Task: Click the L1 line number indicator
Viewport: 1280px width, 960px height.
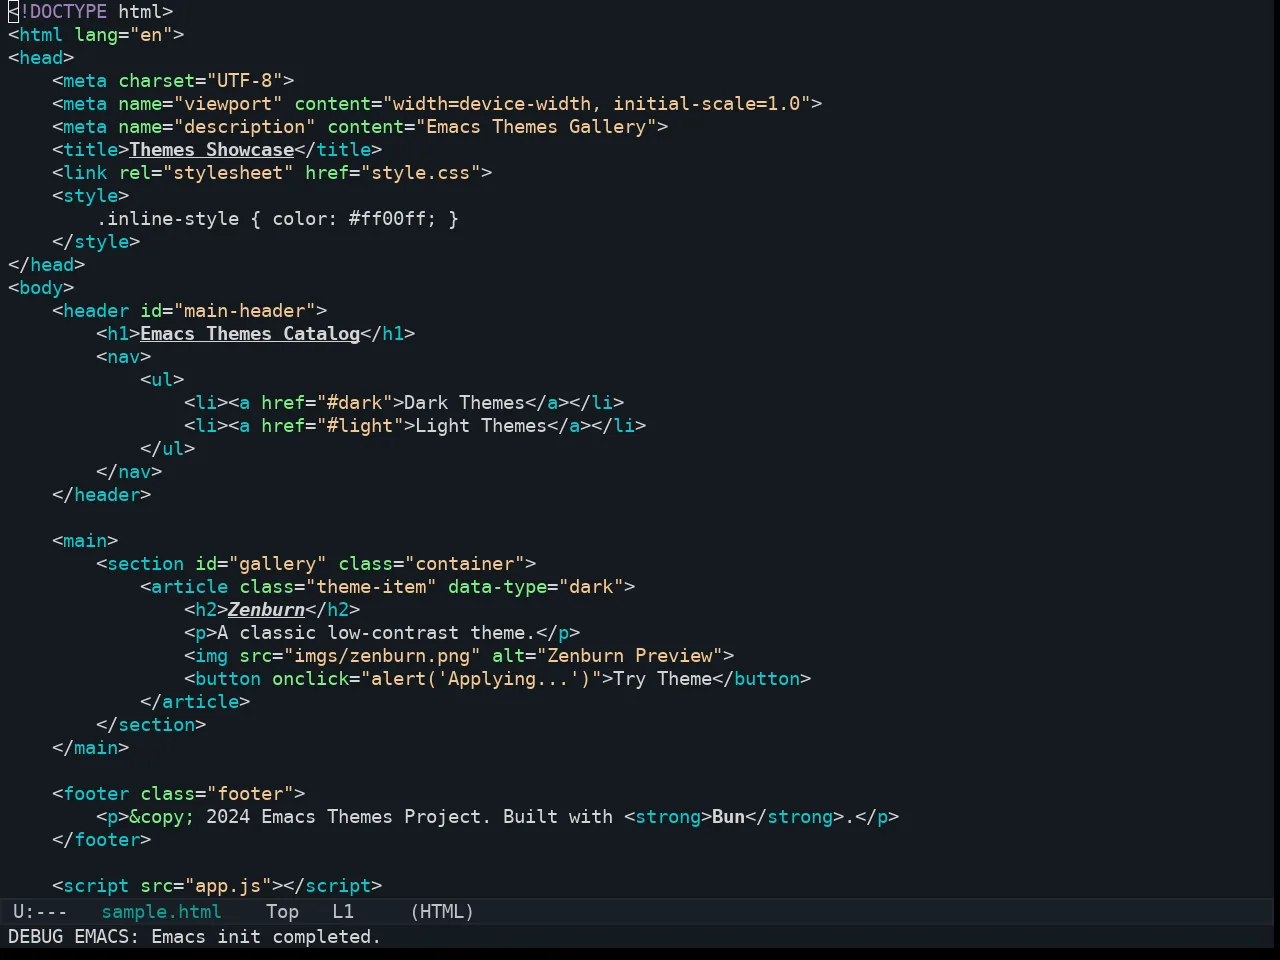Action: (x=343, y=912)
